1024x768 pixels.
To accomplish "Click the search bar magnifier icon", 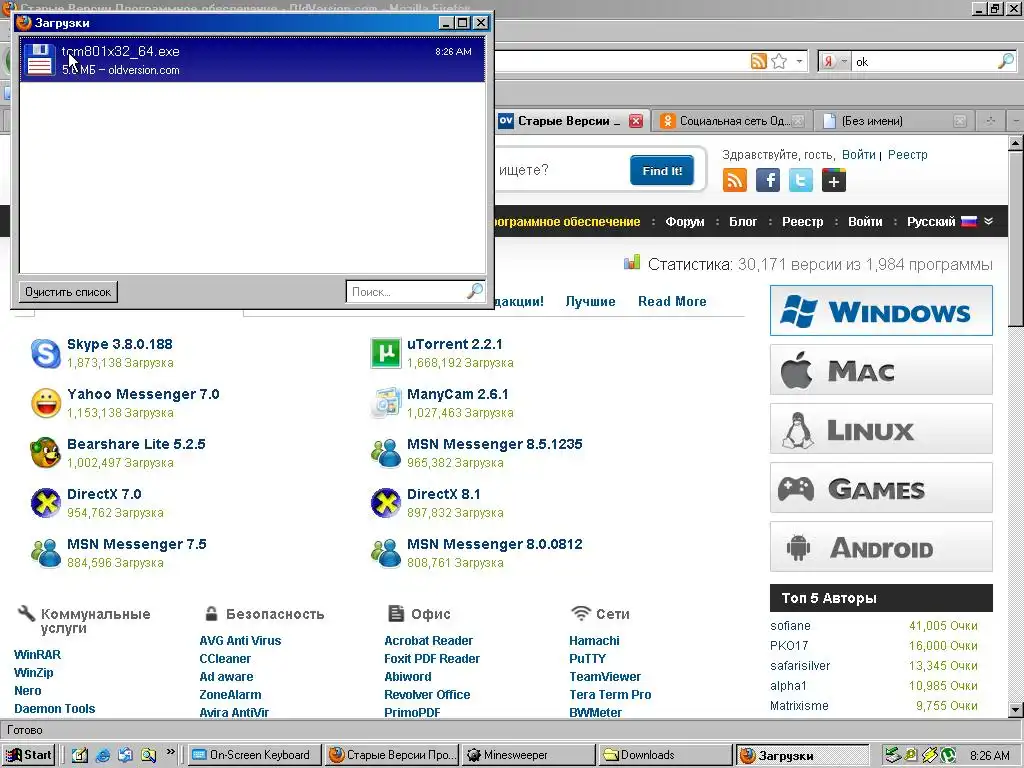I will (x=1006, y=61).
